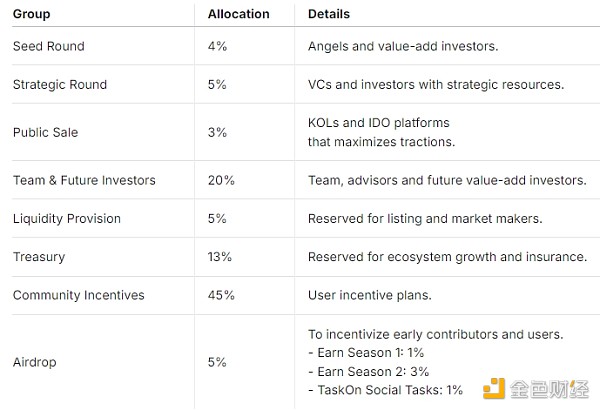Image resolution: width=600 pixels, height=410 pixels.
Task: Click the 'TaskOn Social Tasks: 1%' line
Action: click(386, 389)
